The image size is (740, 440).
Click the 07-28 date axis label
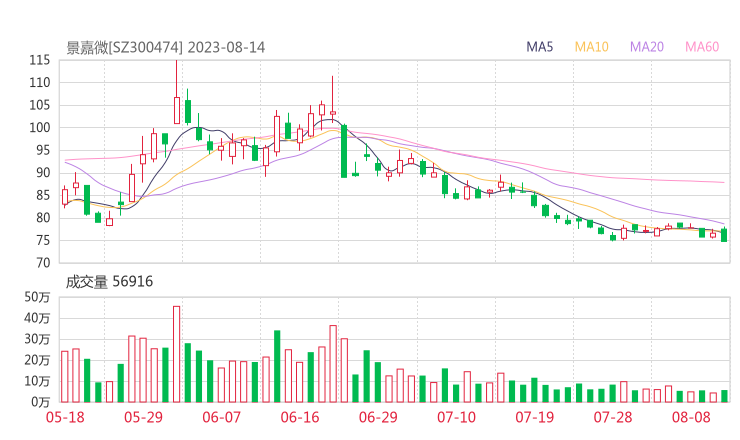[613, 417]
